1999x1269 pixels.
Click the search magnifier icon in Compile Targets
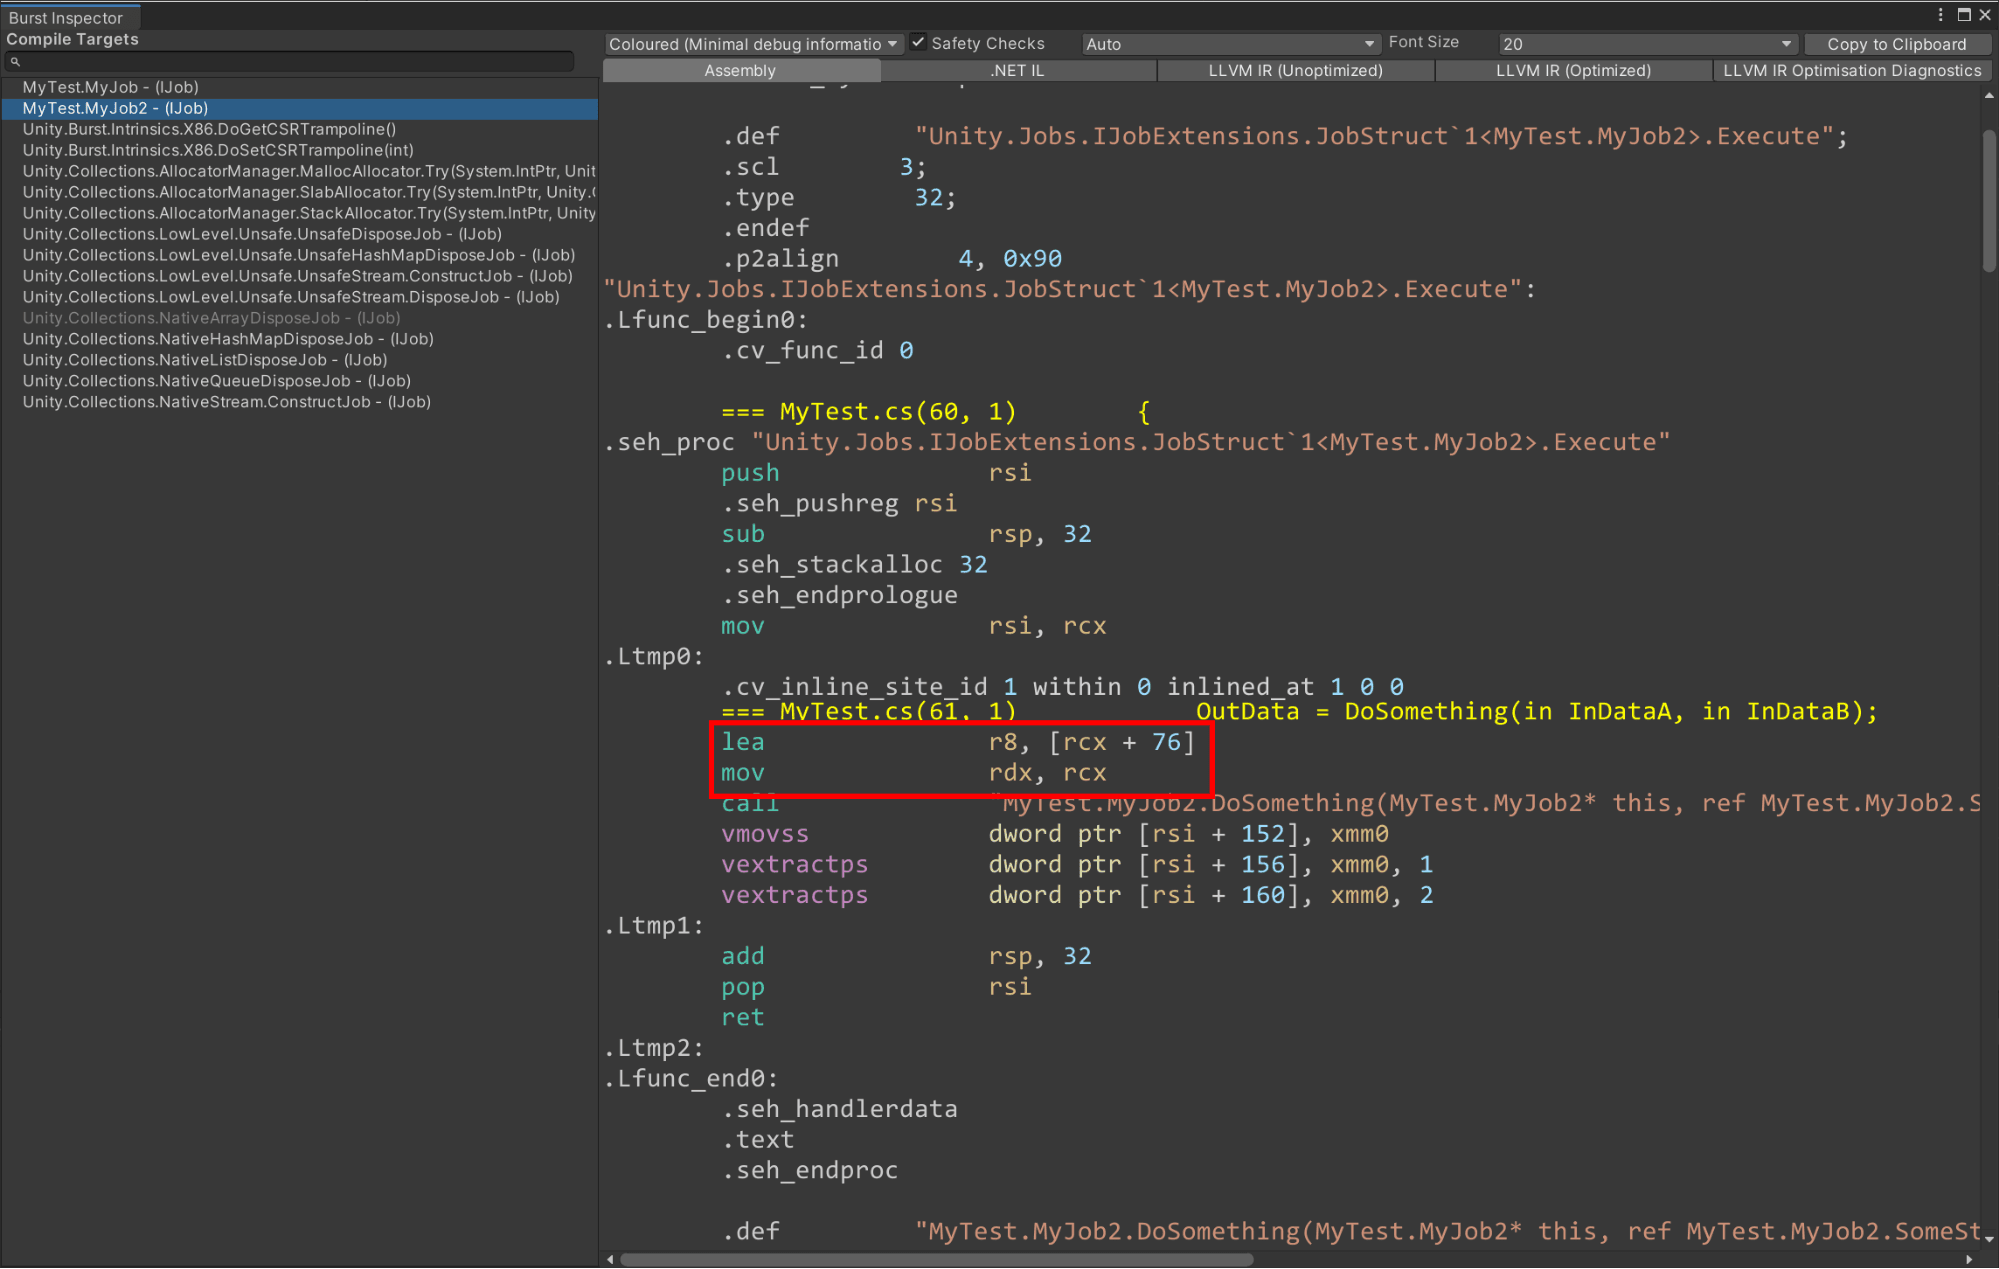pos(15,62)
